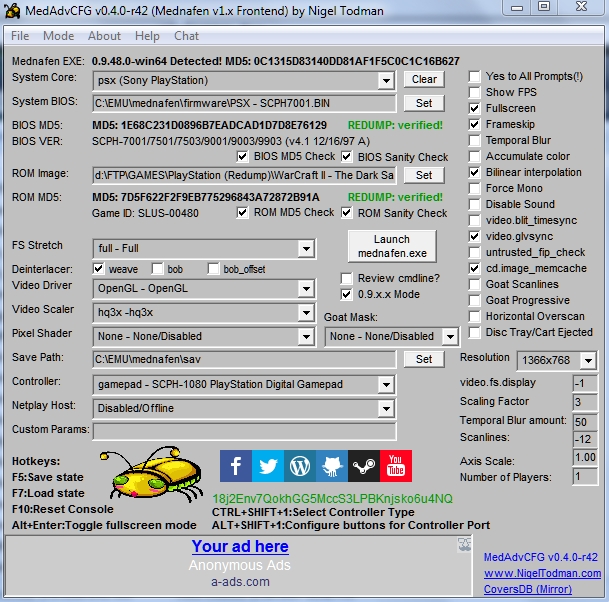Open the Chat menu
Viewport: 609px width, 602px height.
186,36
